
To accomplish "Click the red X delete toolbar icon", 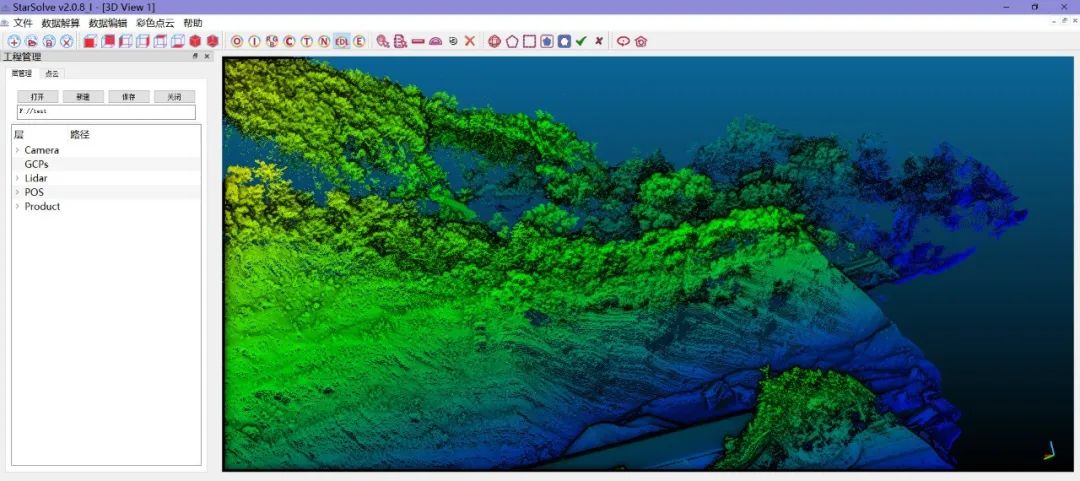I will click(x=470, y=41).
